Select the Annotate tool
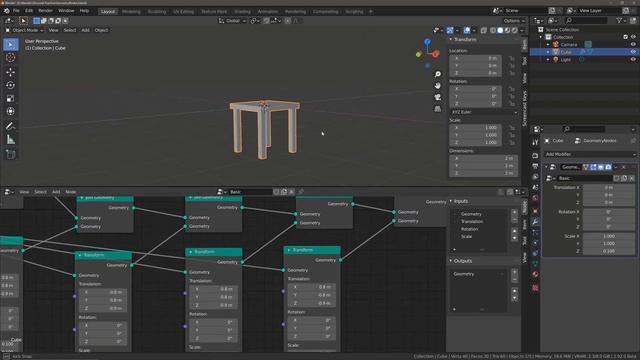This screenshot has height=360, width=640. (x=11, y=126)
